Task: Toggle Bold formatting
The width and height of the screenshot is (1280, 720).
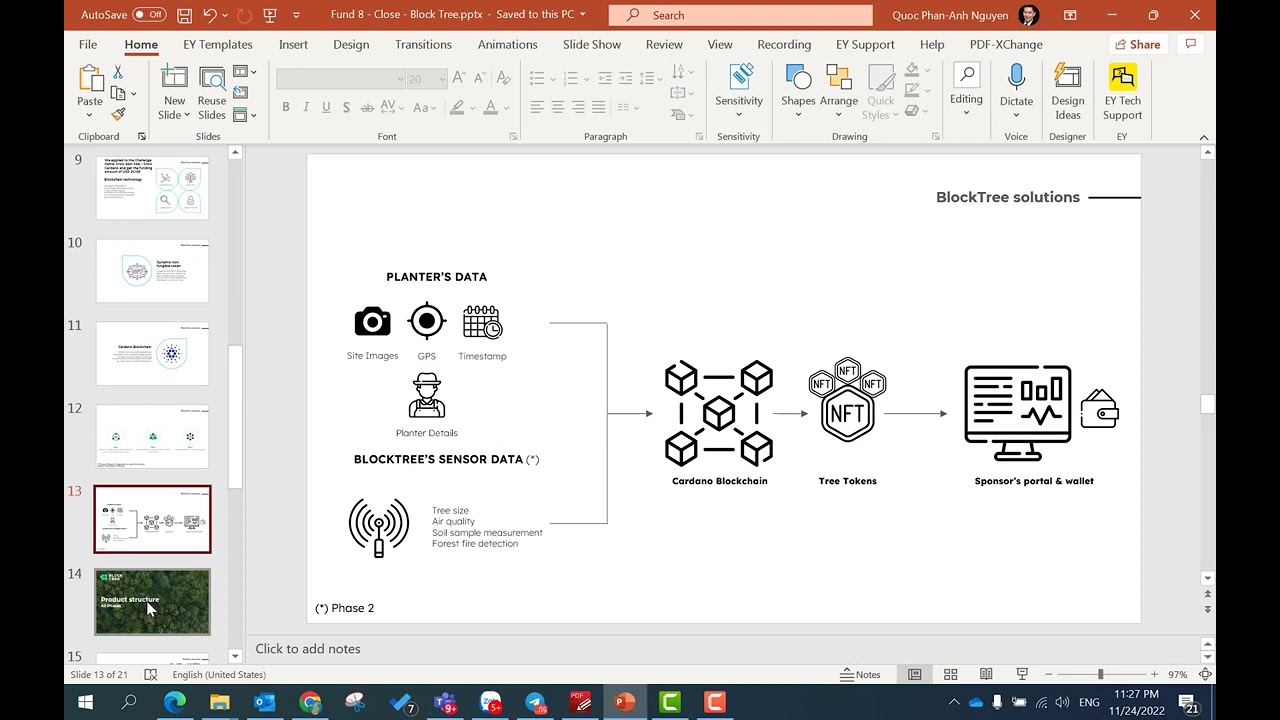Action: coord(286,107)
